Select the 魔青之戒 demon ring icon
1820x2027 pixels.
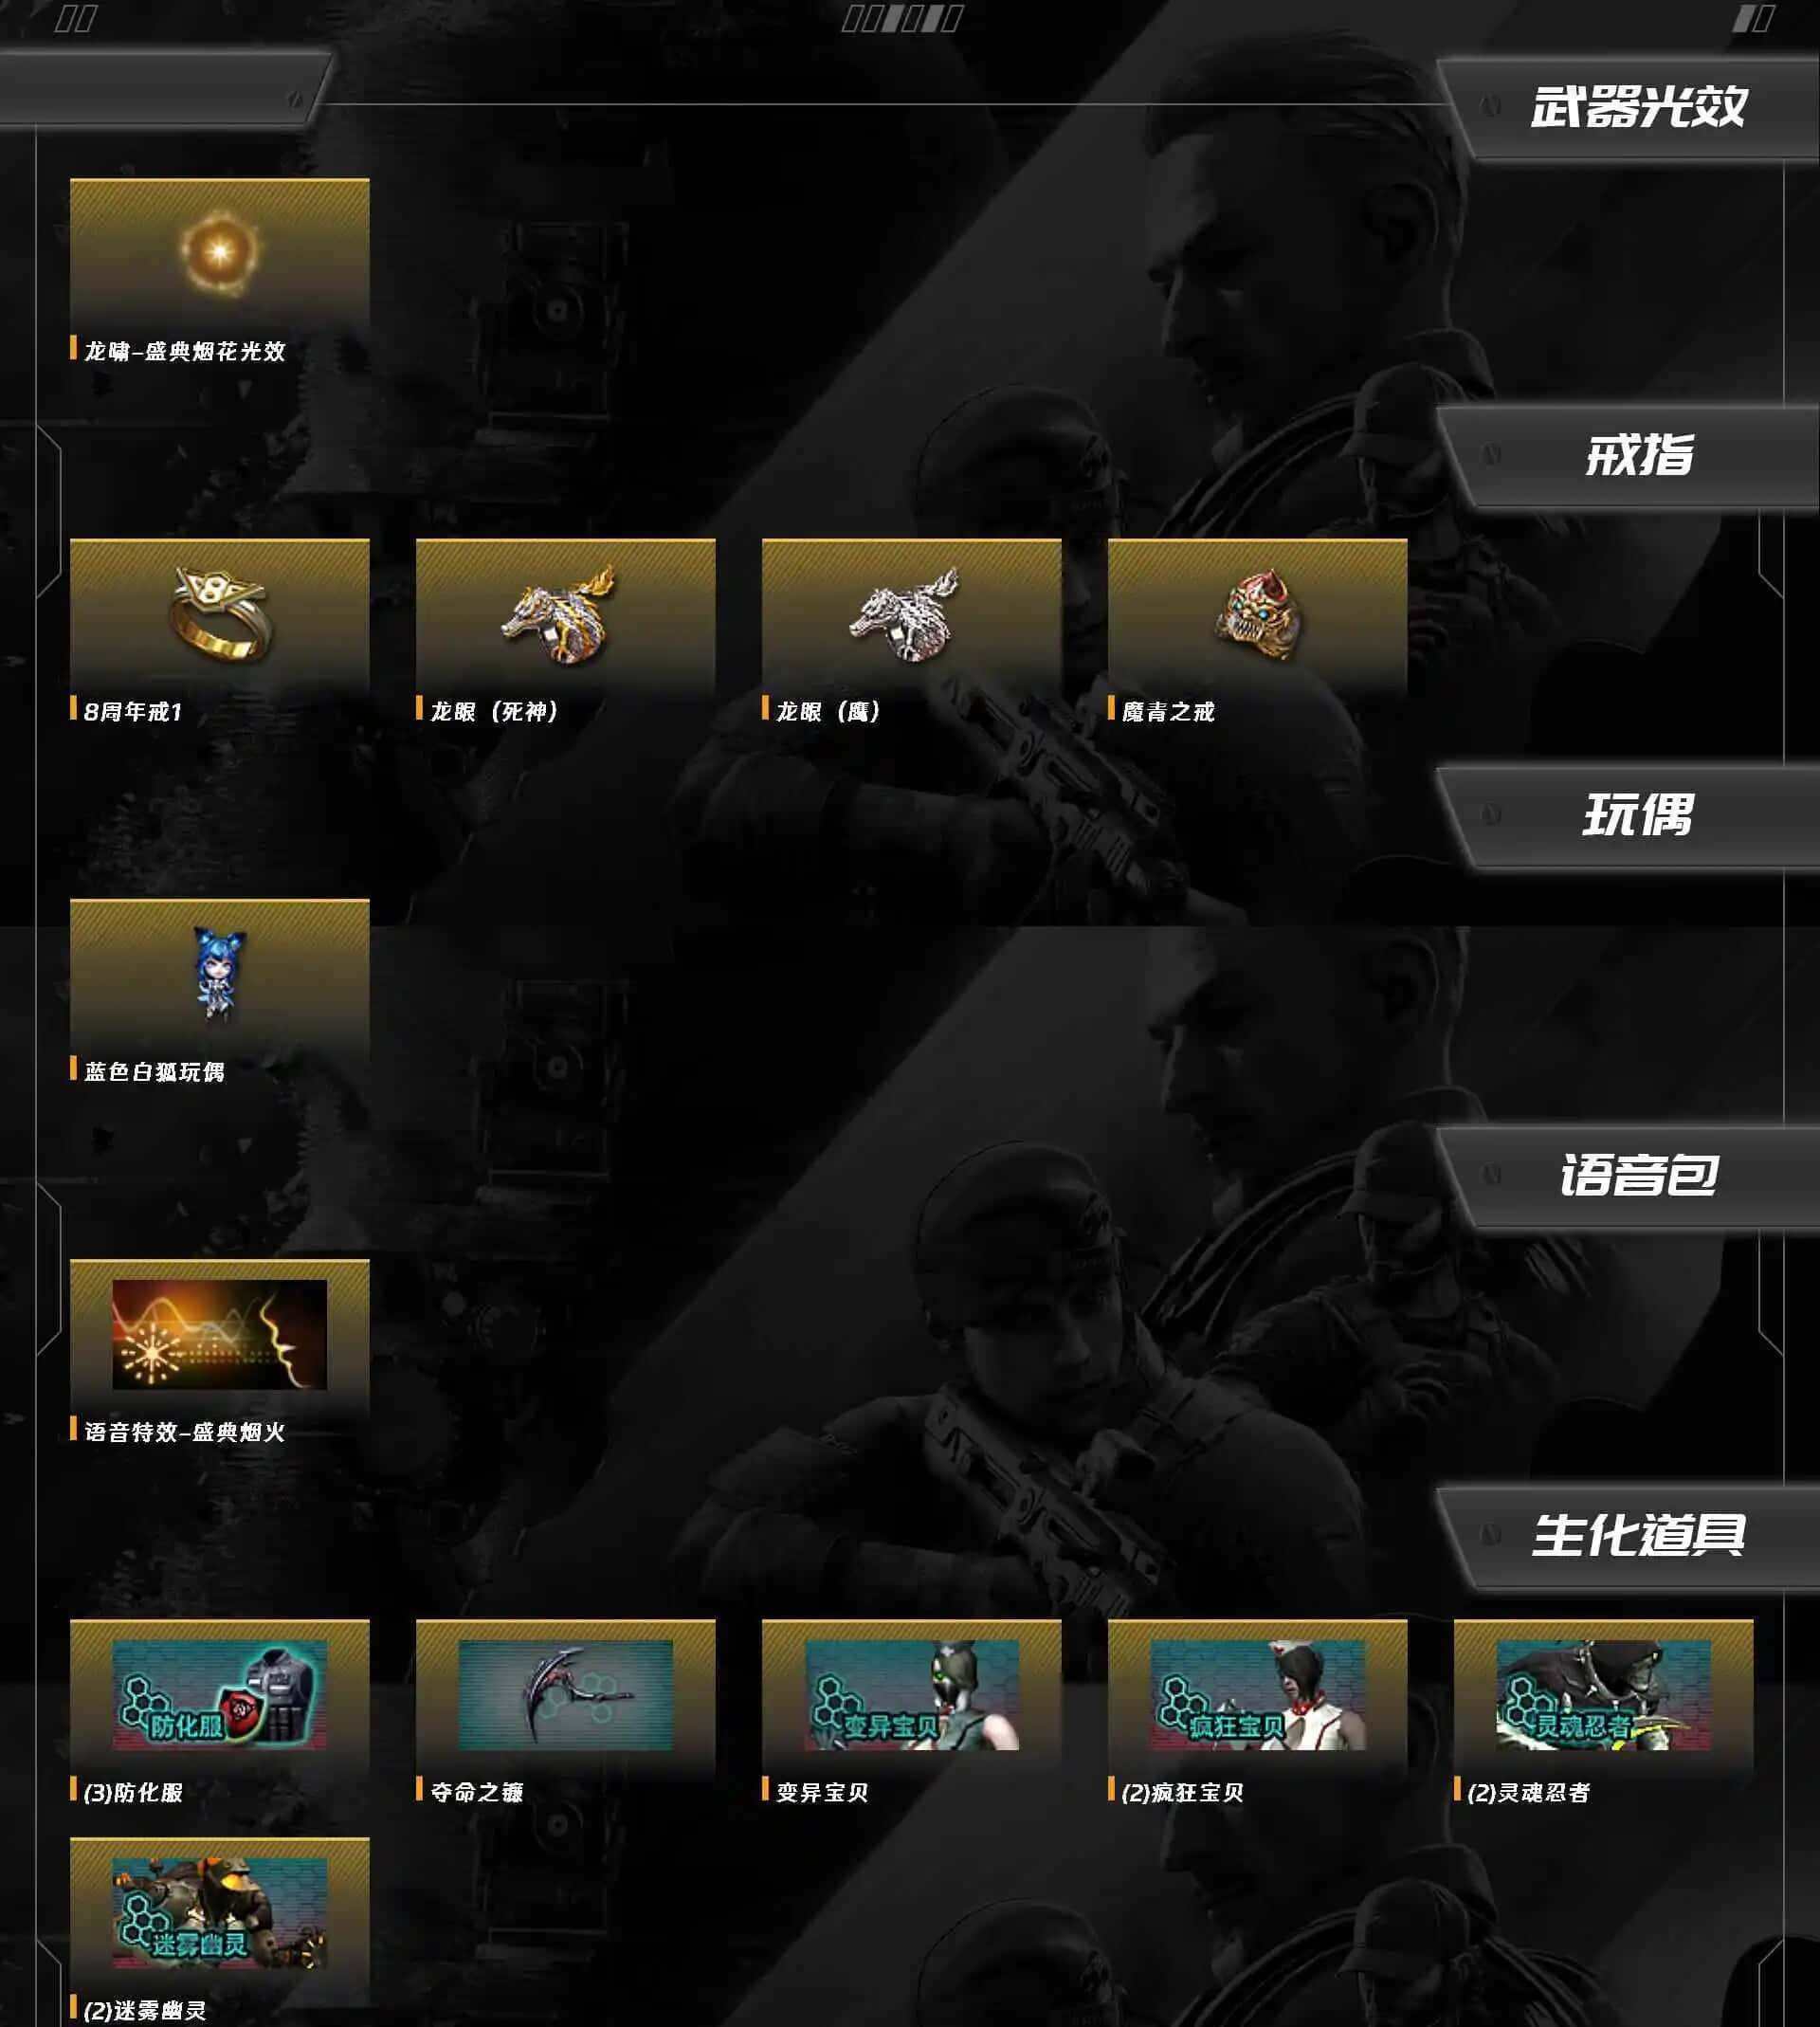click(1258, 614)
